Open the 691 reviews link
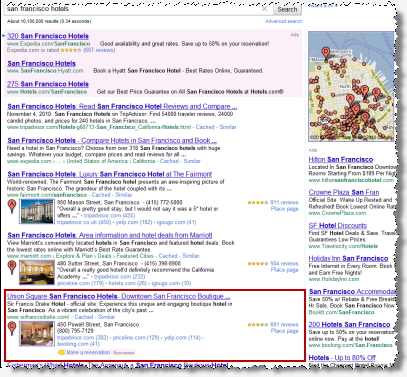The image size is (407, 377). click(284, 324)
